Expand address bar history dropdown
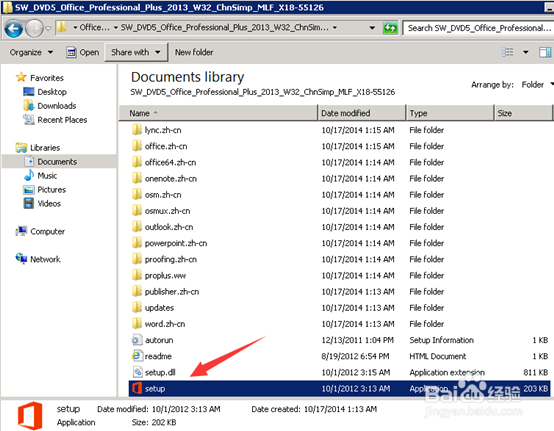Screen dimensions: 554x431 coord(372,28)
